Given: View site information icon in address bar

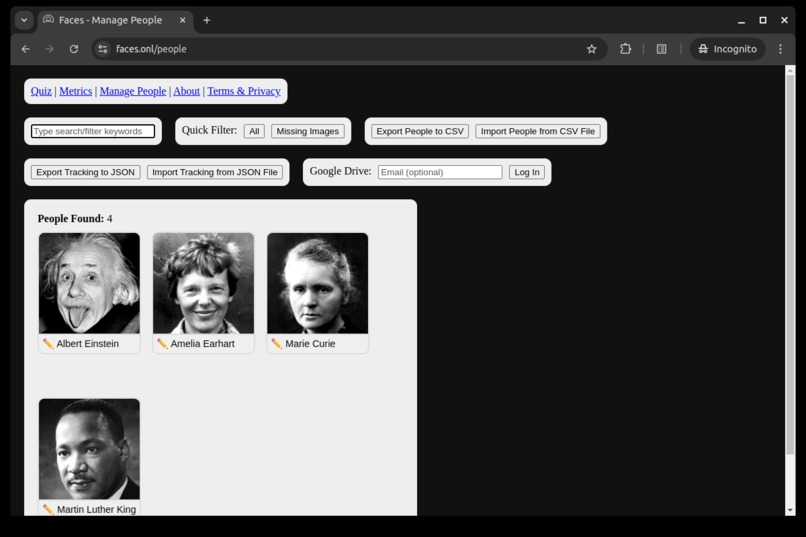Looking at the screenshot, I should click(103, 49).
